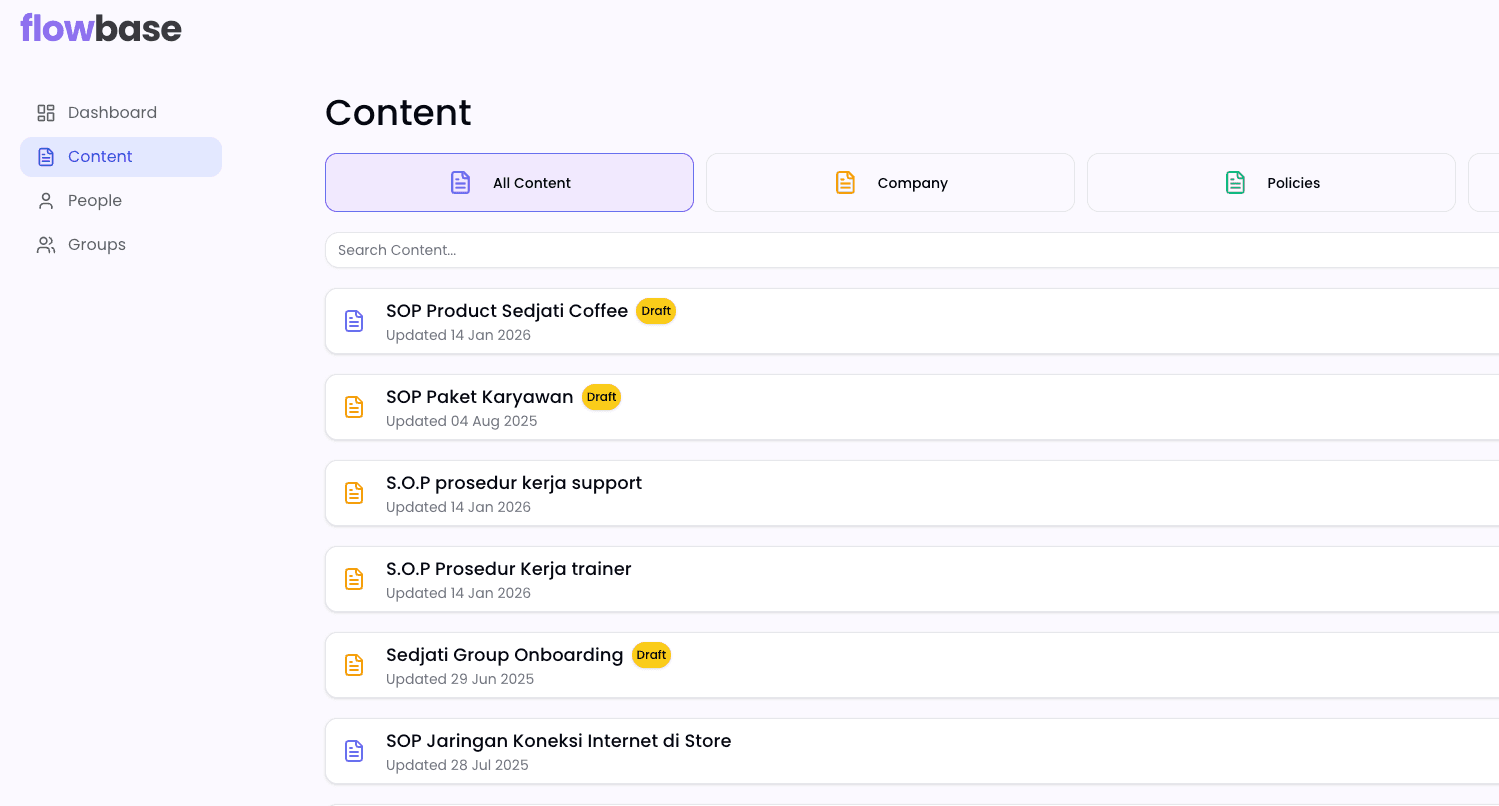The width and height of the screenshot is (1499, 806).
Task: Open the Dashboard page
Action: click(x=112, y=113)
